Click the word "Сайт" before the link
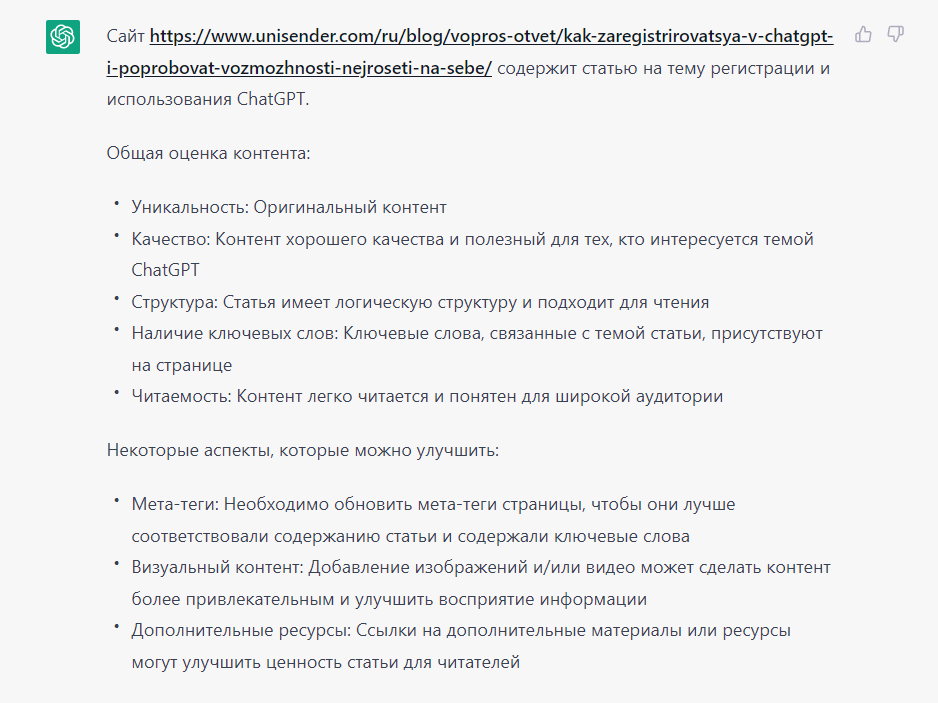Image resolution: width=938 pixels, height=703 pixels. (x=125, y=38)
